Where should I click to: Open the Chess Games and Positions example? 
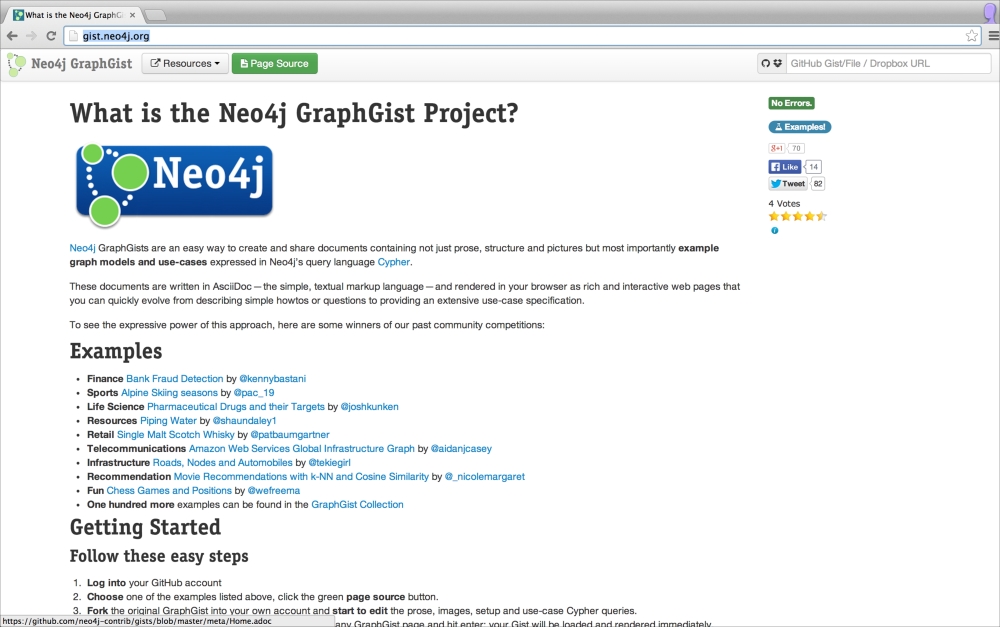pos(169,491)
